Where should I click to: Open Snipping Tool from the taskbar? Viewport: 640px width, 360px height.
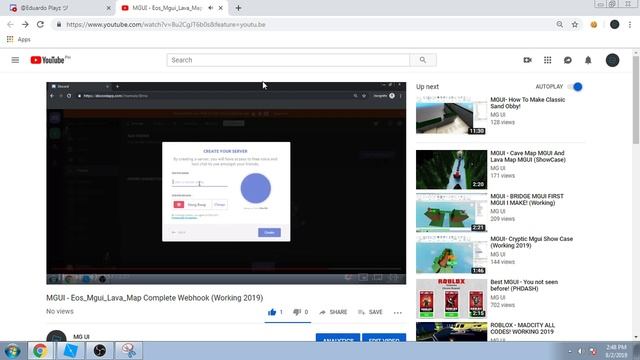click(129, 351)
